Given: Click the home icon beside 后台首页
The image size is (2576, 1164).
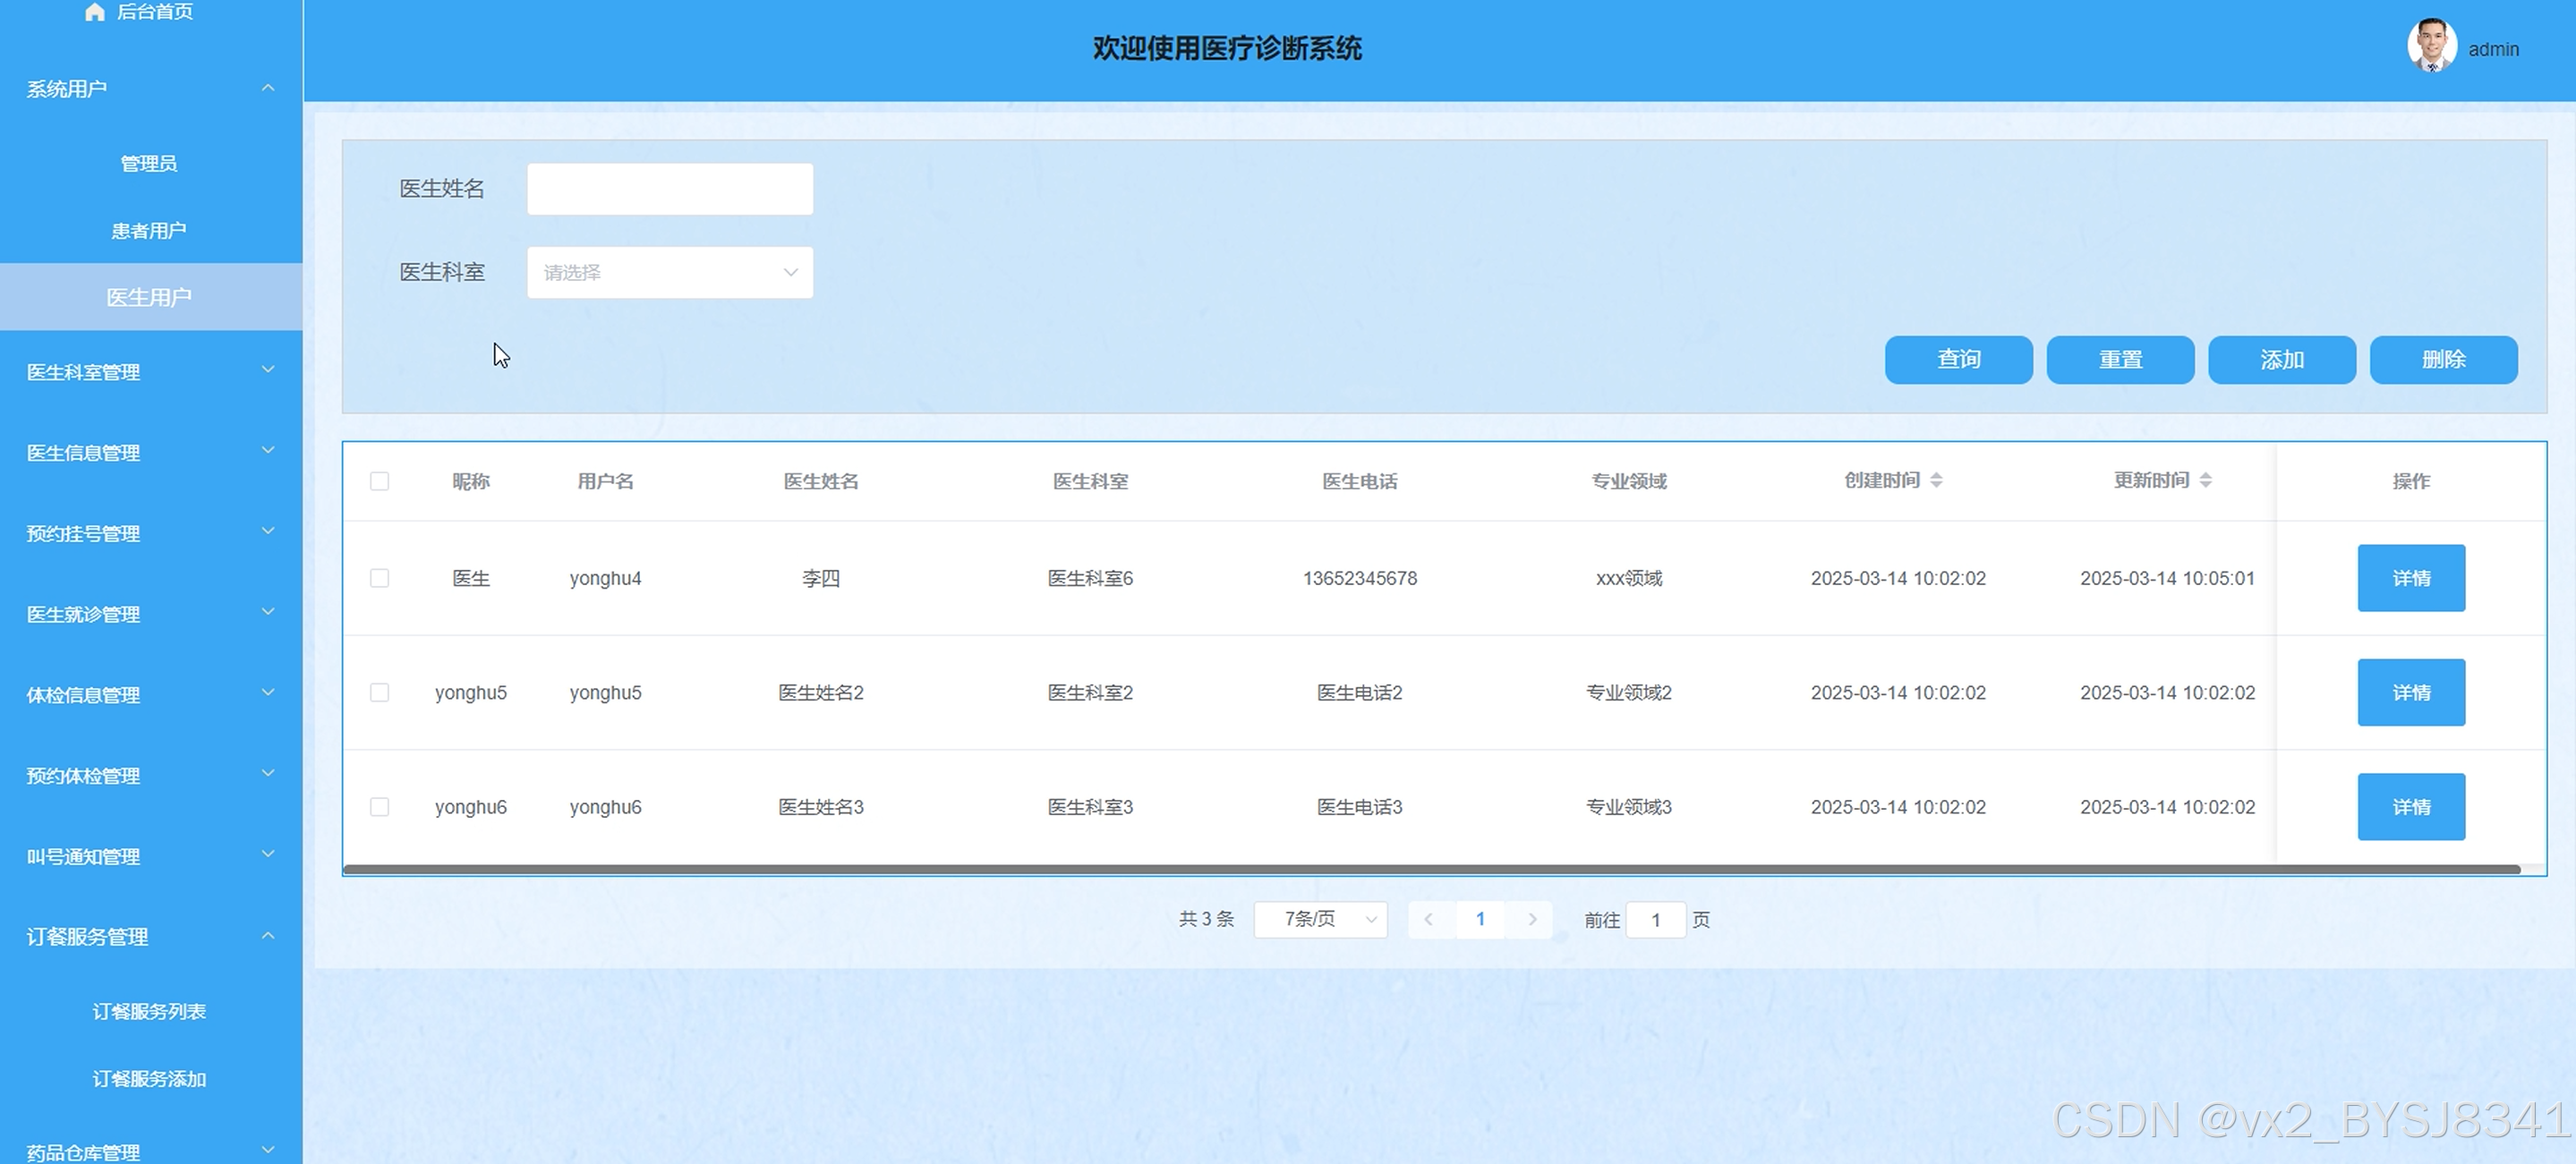Looking at the screenshot, I should (95, 12).
